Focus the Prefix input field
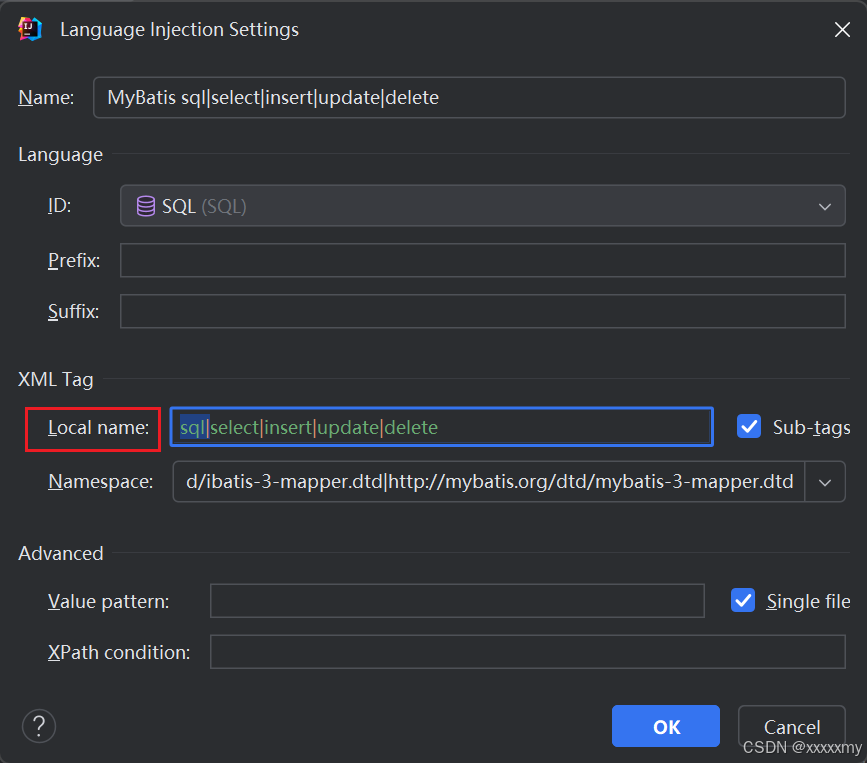This screenshot has height=763, width=867. click(x=480, y=260)
